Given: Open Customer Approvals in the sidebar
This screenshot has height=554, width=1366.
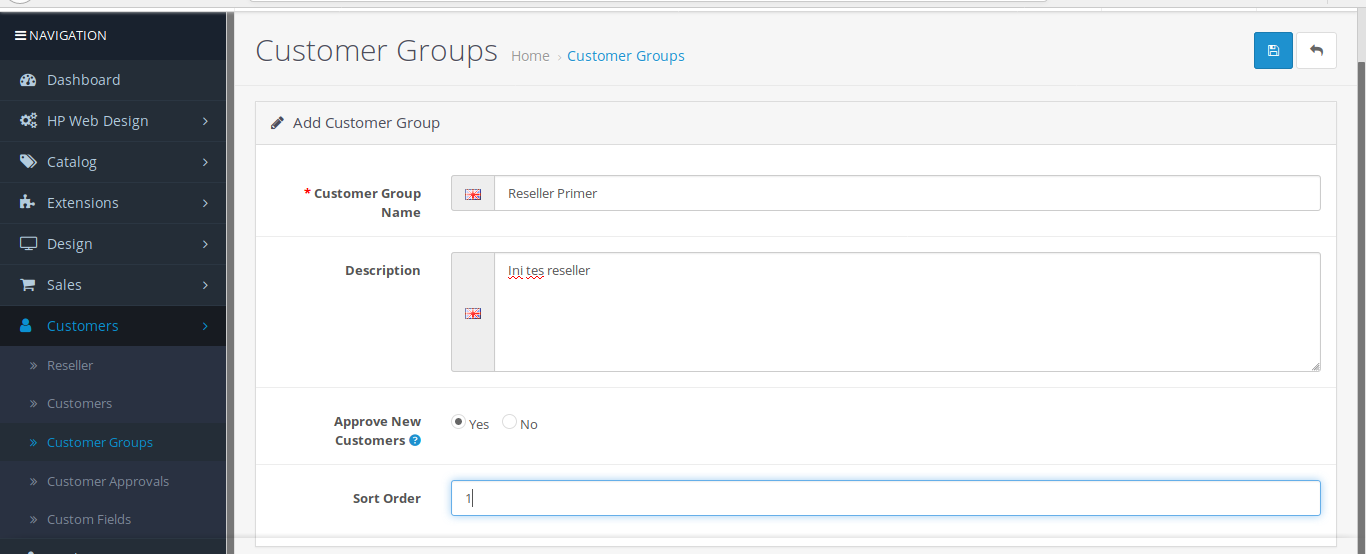Looking at the screenshot, I should tap(107, 481).
